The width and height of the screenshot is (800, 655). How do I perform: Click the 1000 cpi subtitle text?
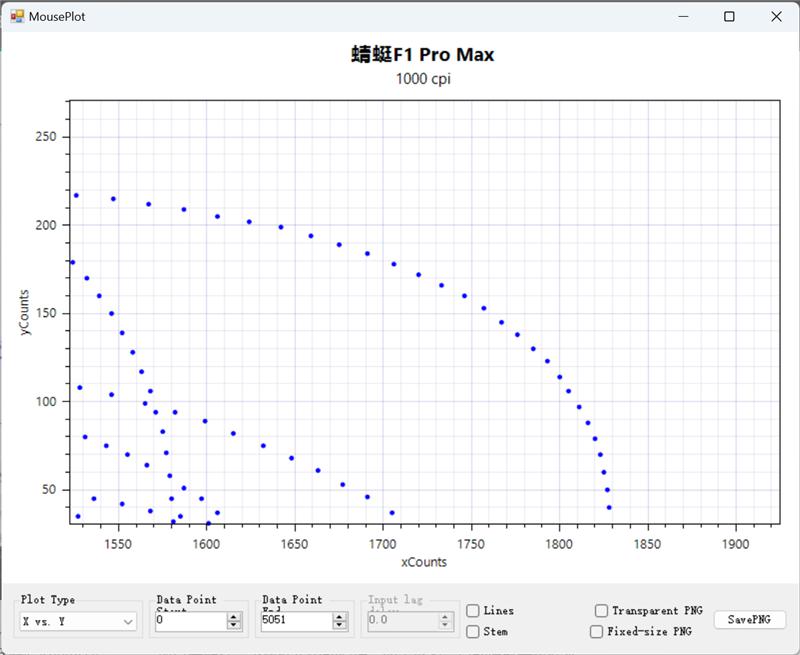[x=422, y=79]
